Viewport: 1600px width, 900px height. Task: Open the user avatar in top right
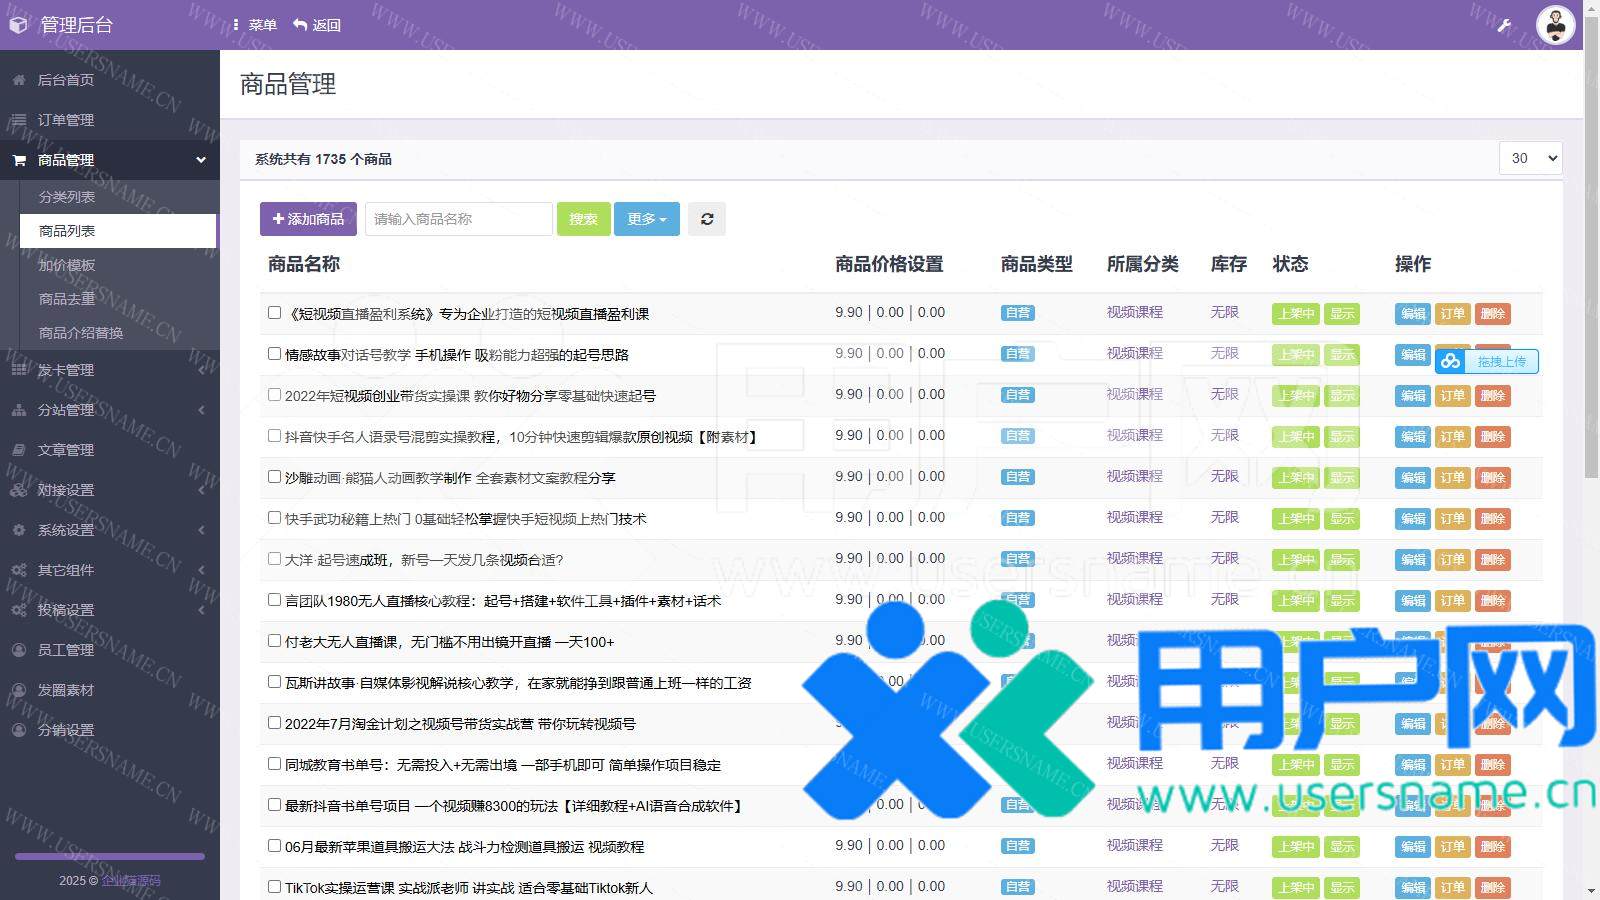coord(1555,25)
